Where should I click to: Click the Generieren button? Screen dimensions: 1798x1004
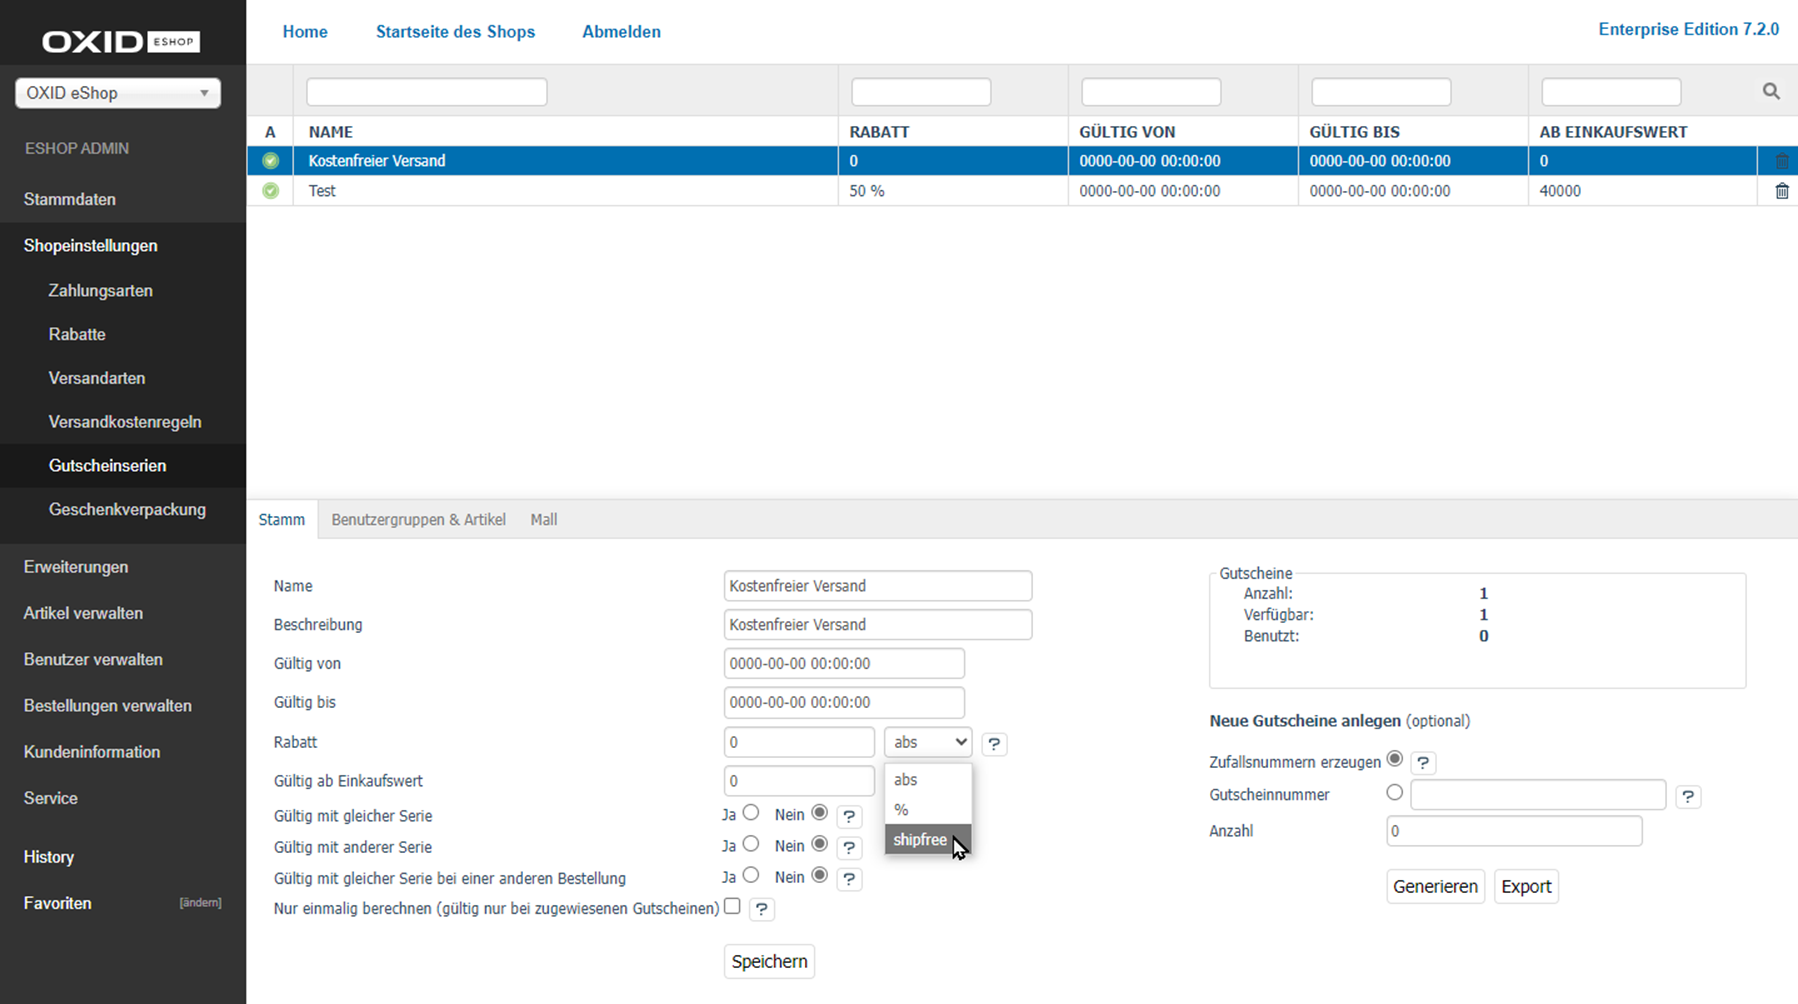point(1435,887)
